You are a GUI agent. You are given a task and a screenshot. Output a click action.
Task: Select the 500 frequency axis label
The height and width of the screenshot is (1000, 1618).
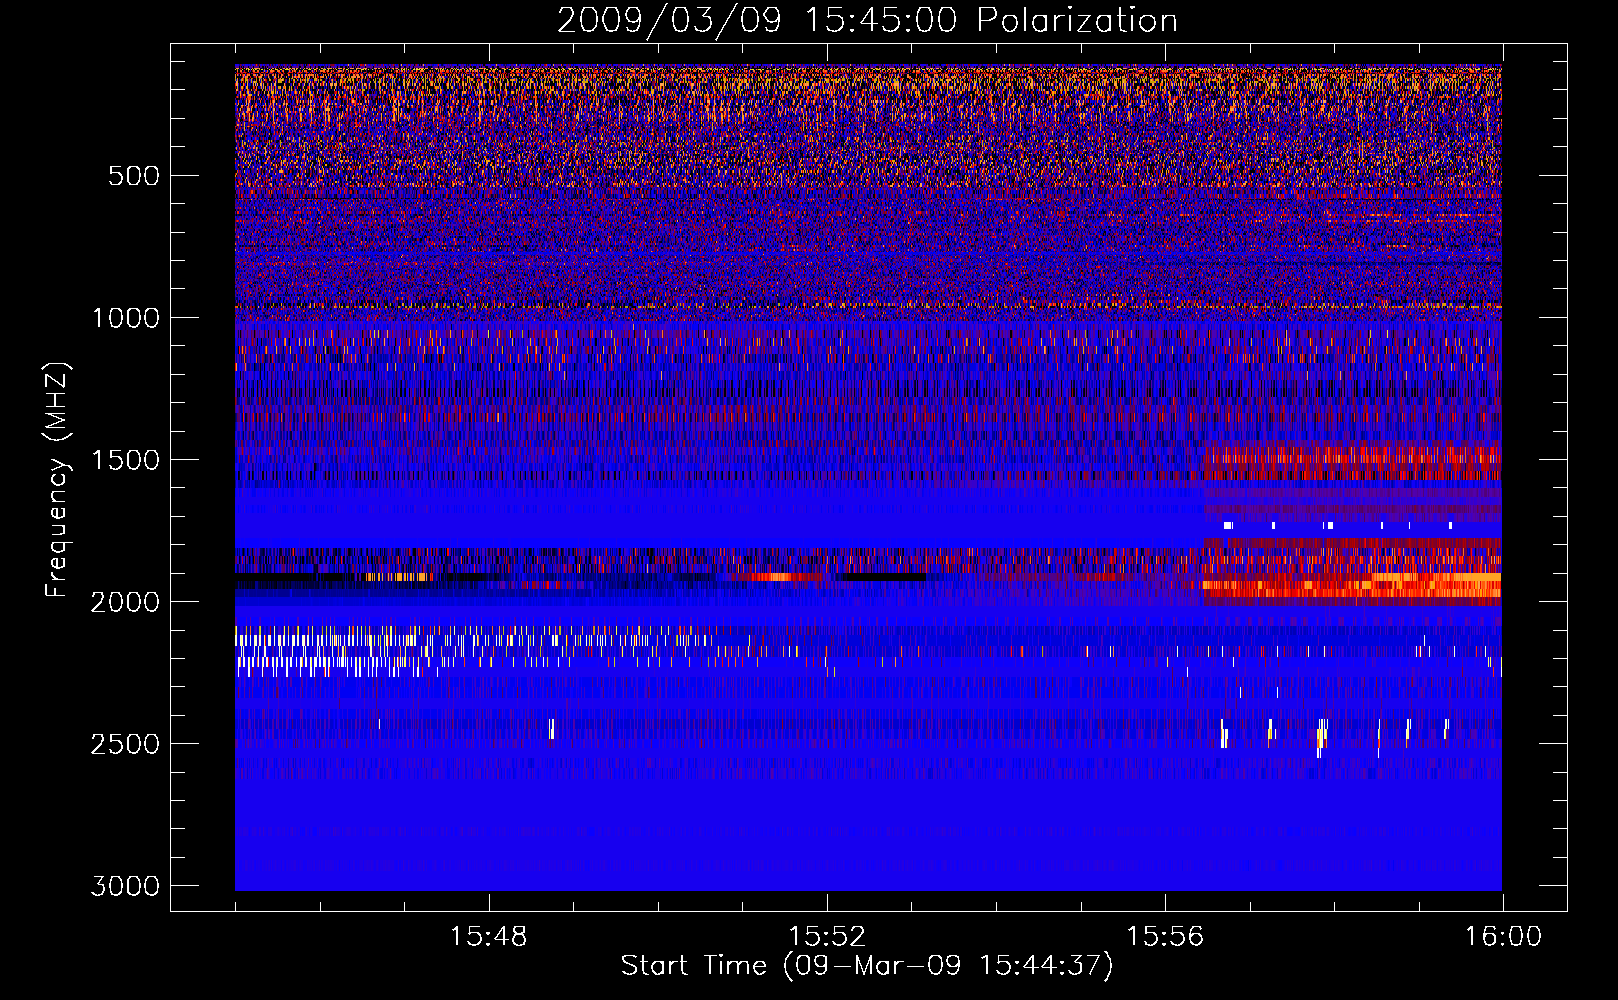(x=133, y=176)
